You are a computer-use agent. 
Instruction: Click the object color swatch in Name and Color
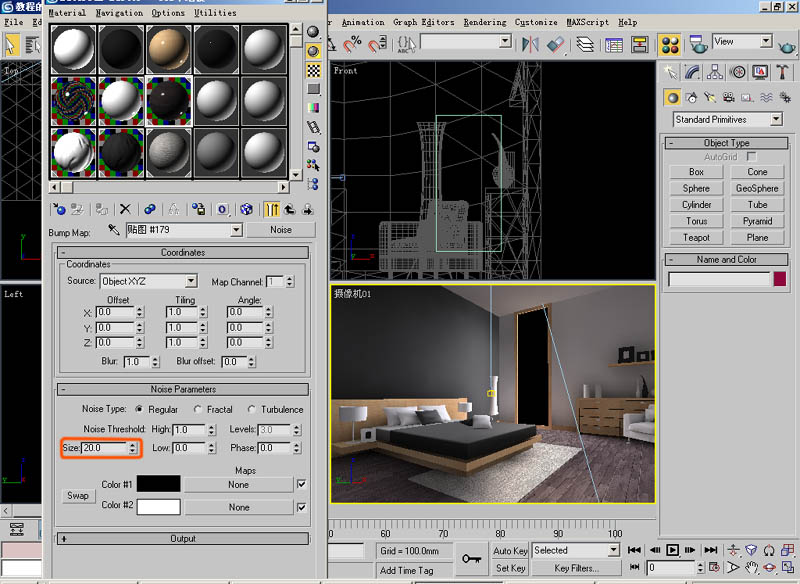click(780, 279)
